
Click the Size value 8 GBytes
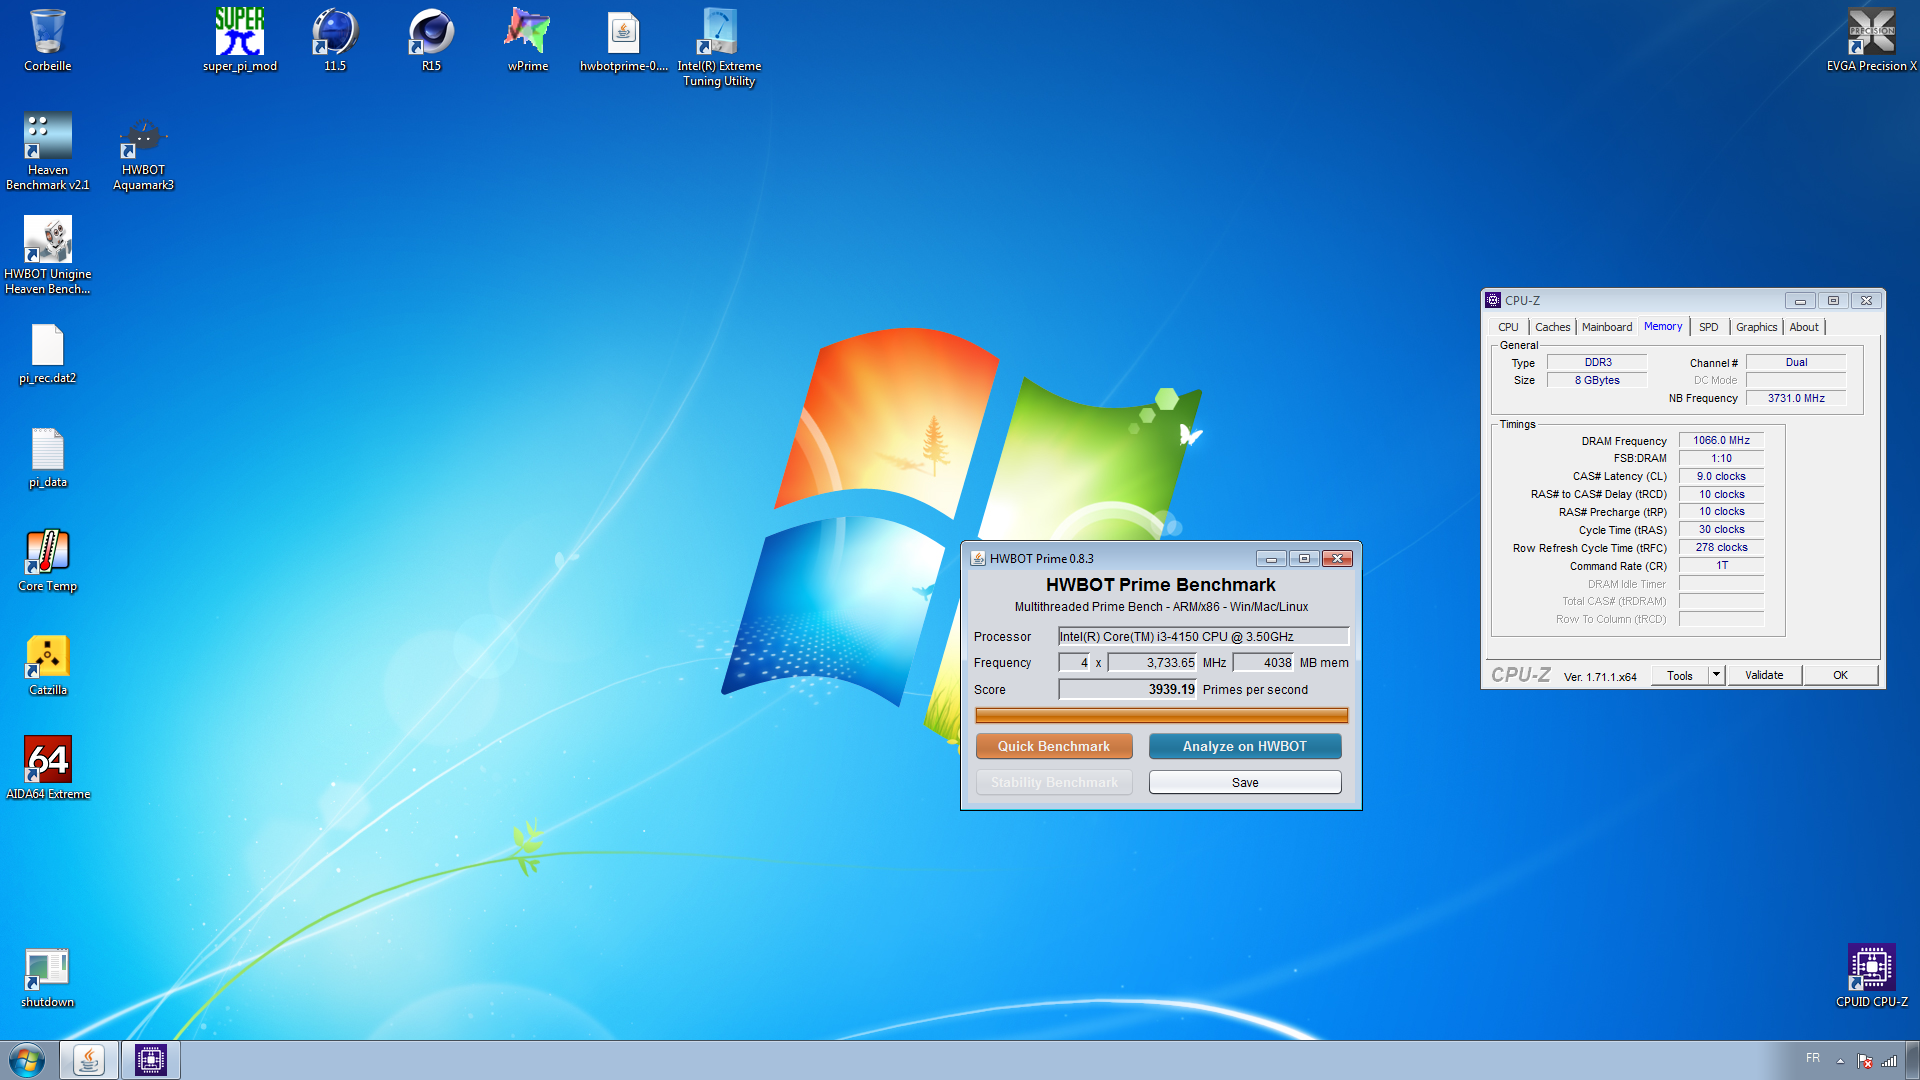coord(1597,380)
